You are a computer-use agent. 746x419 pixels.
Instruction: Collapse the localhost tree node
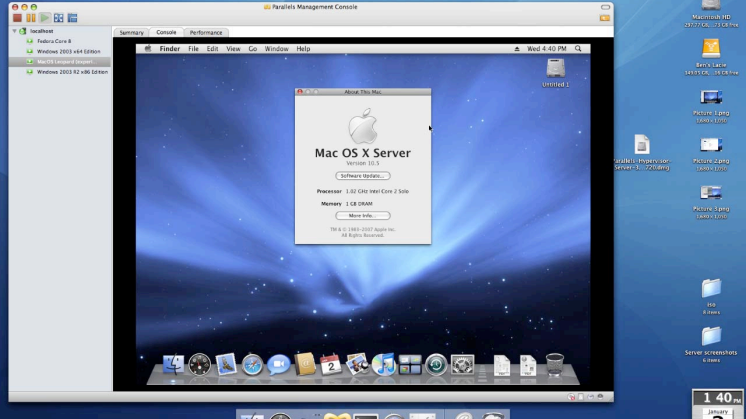[15, 31]
